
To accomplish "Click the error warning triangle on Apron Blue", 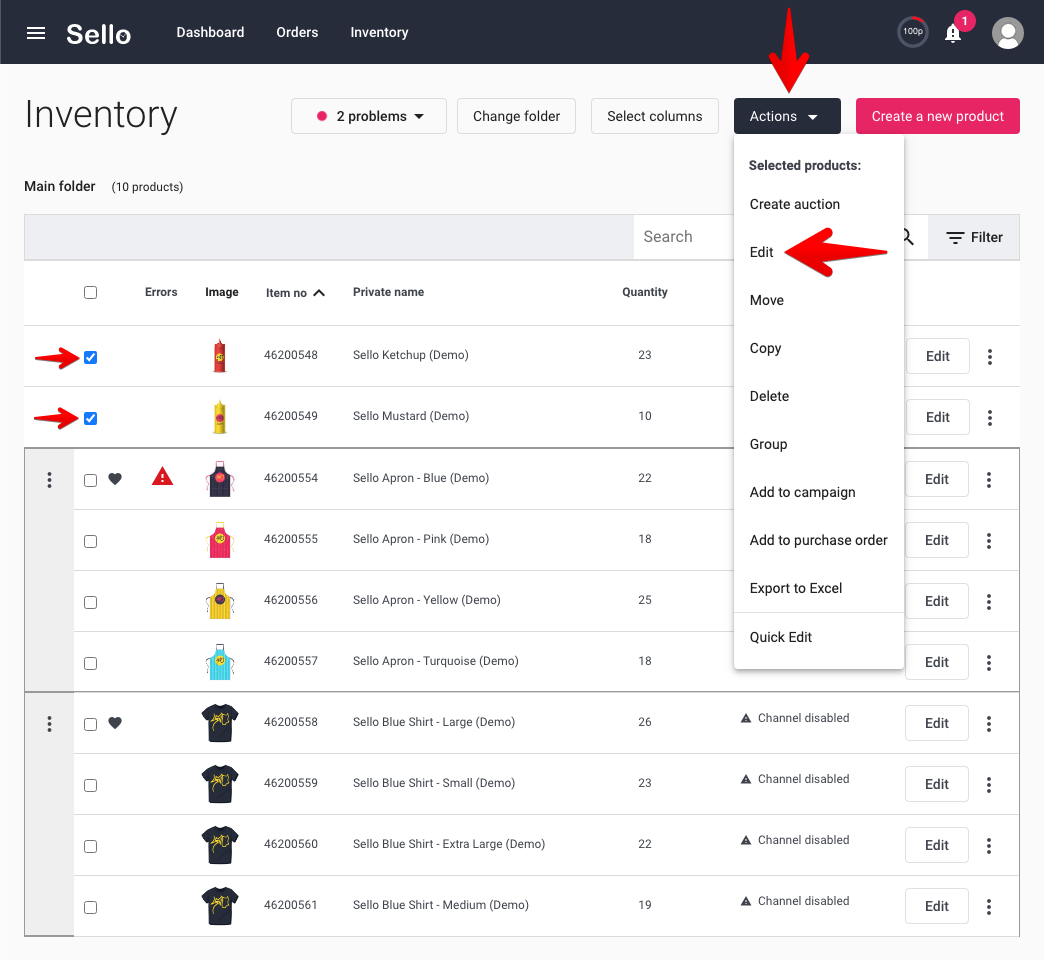I will coord(162,477).
